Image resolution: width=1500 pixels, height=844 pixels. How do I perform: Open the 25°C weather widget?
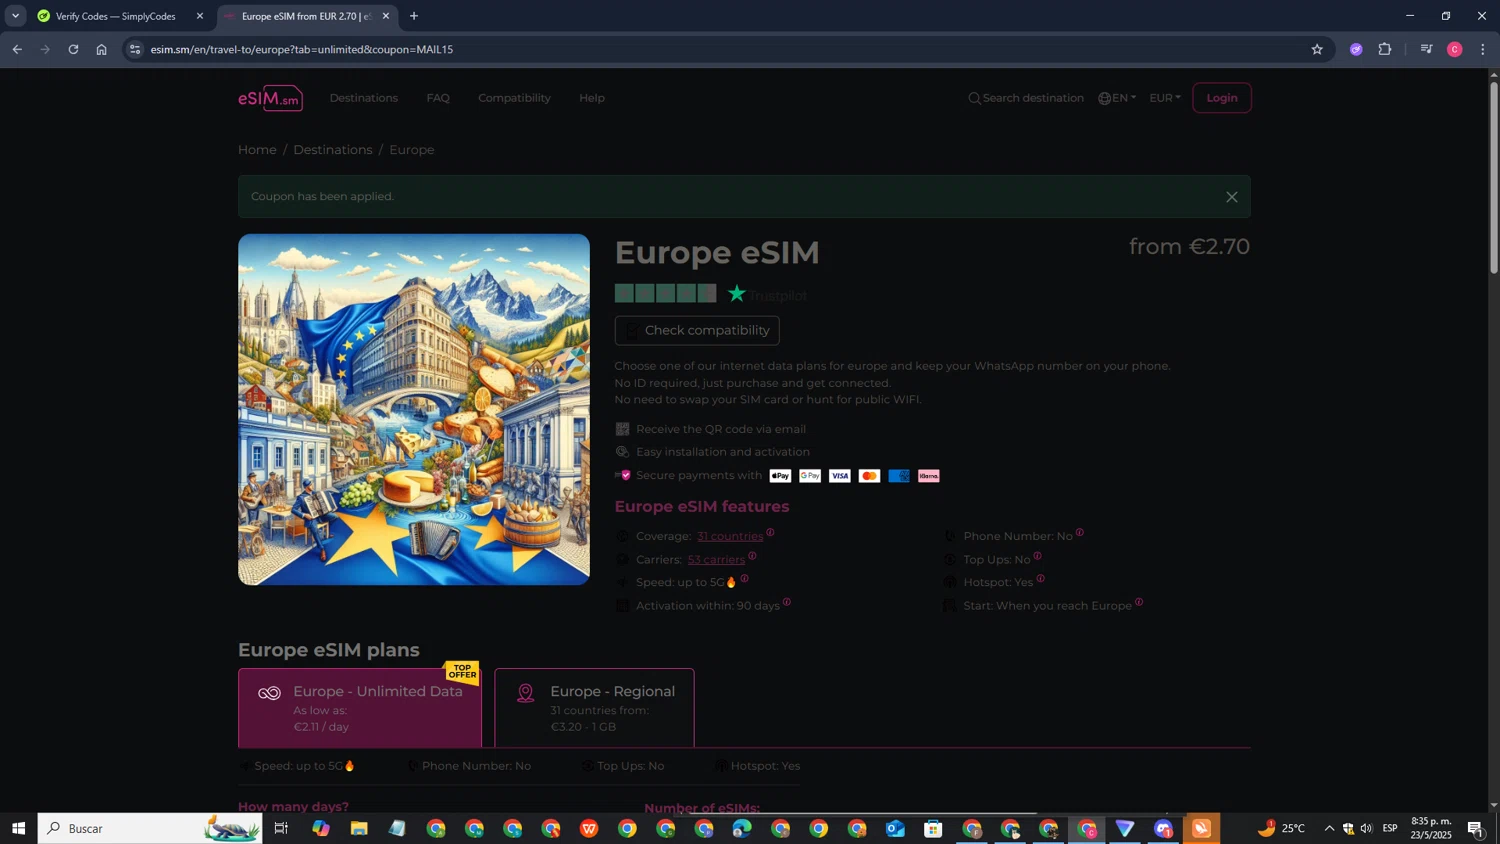1281,828
